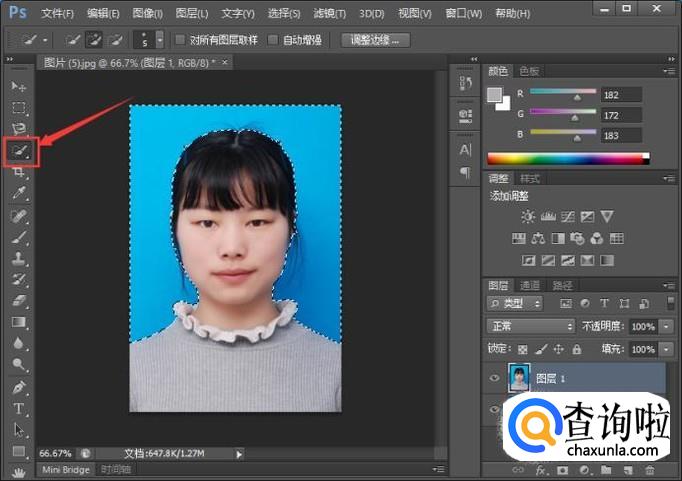Select the Eyedropper tool

point(19,194)
